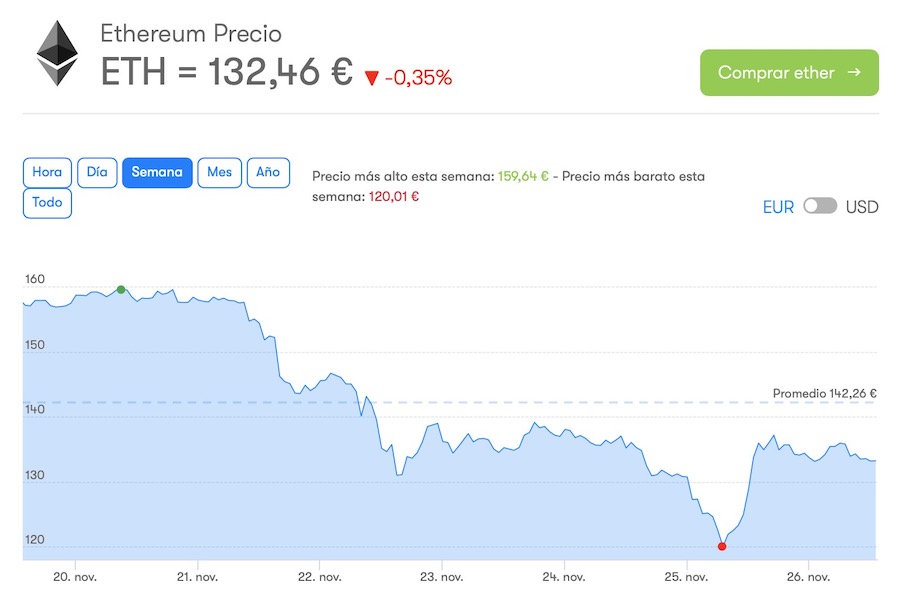Click the red down-triangle price change indicator
900x593 pixels.
coord(371,78)
